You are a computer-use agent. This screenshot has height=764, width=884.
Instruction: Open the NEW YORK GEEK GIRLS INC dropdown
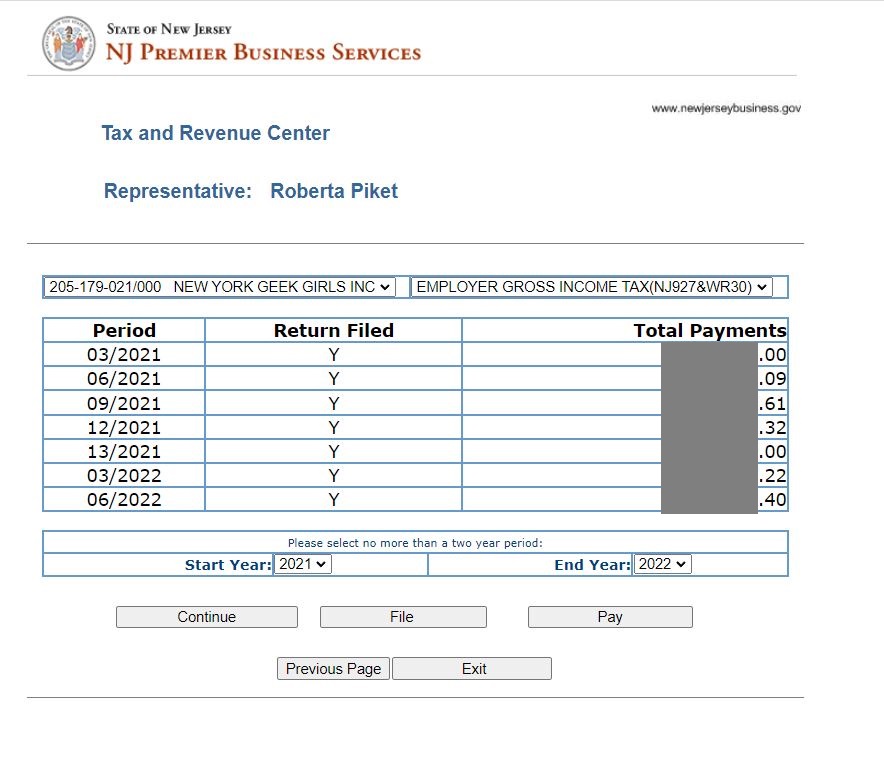tap(219, 287)
